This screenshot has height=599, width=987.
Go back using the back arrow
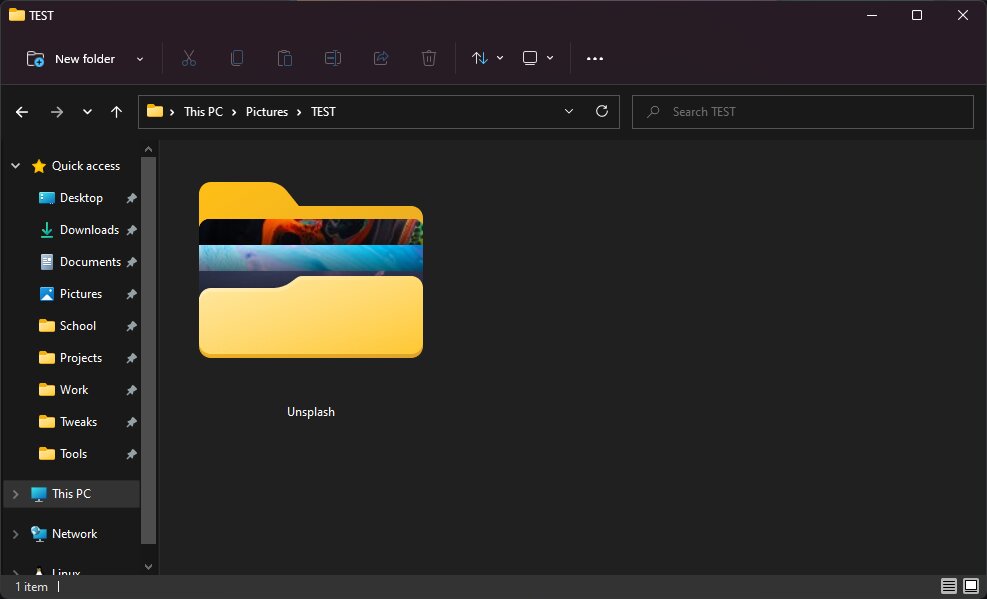[22, 112]
